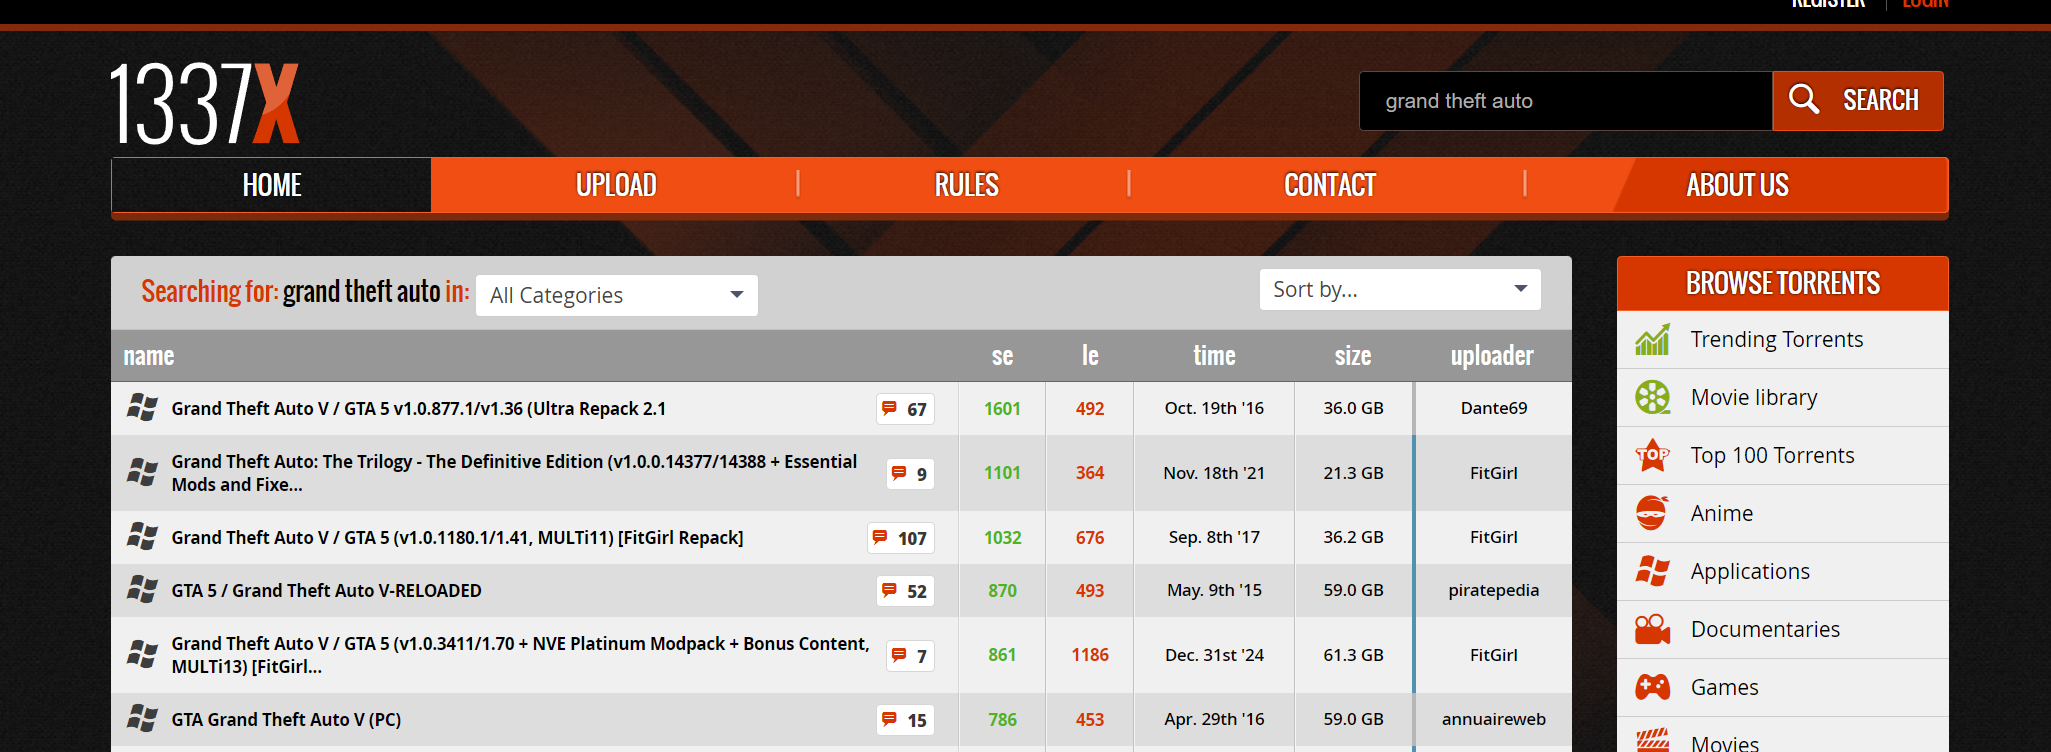Click the Trending Torrents chart icon

[x=1652, y=340]
